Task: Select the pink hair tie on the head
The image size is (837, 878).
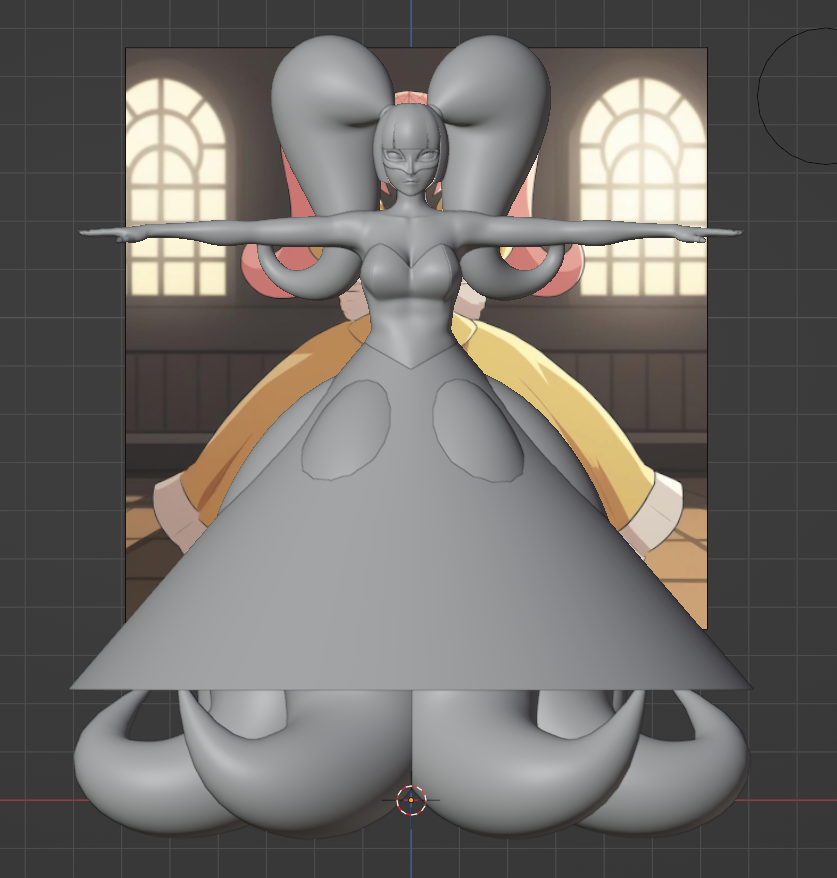Action: [x=411, y=96]
